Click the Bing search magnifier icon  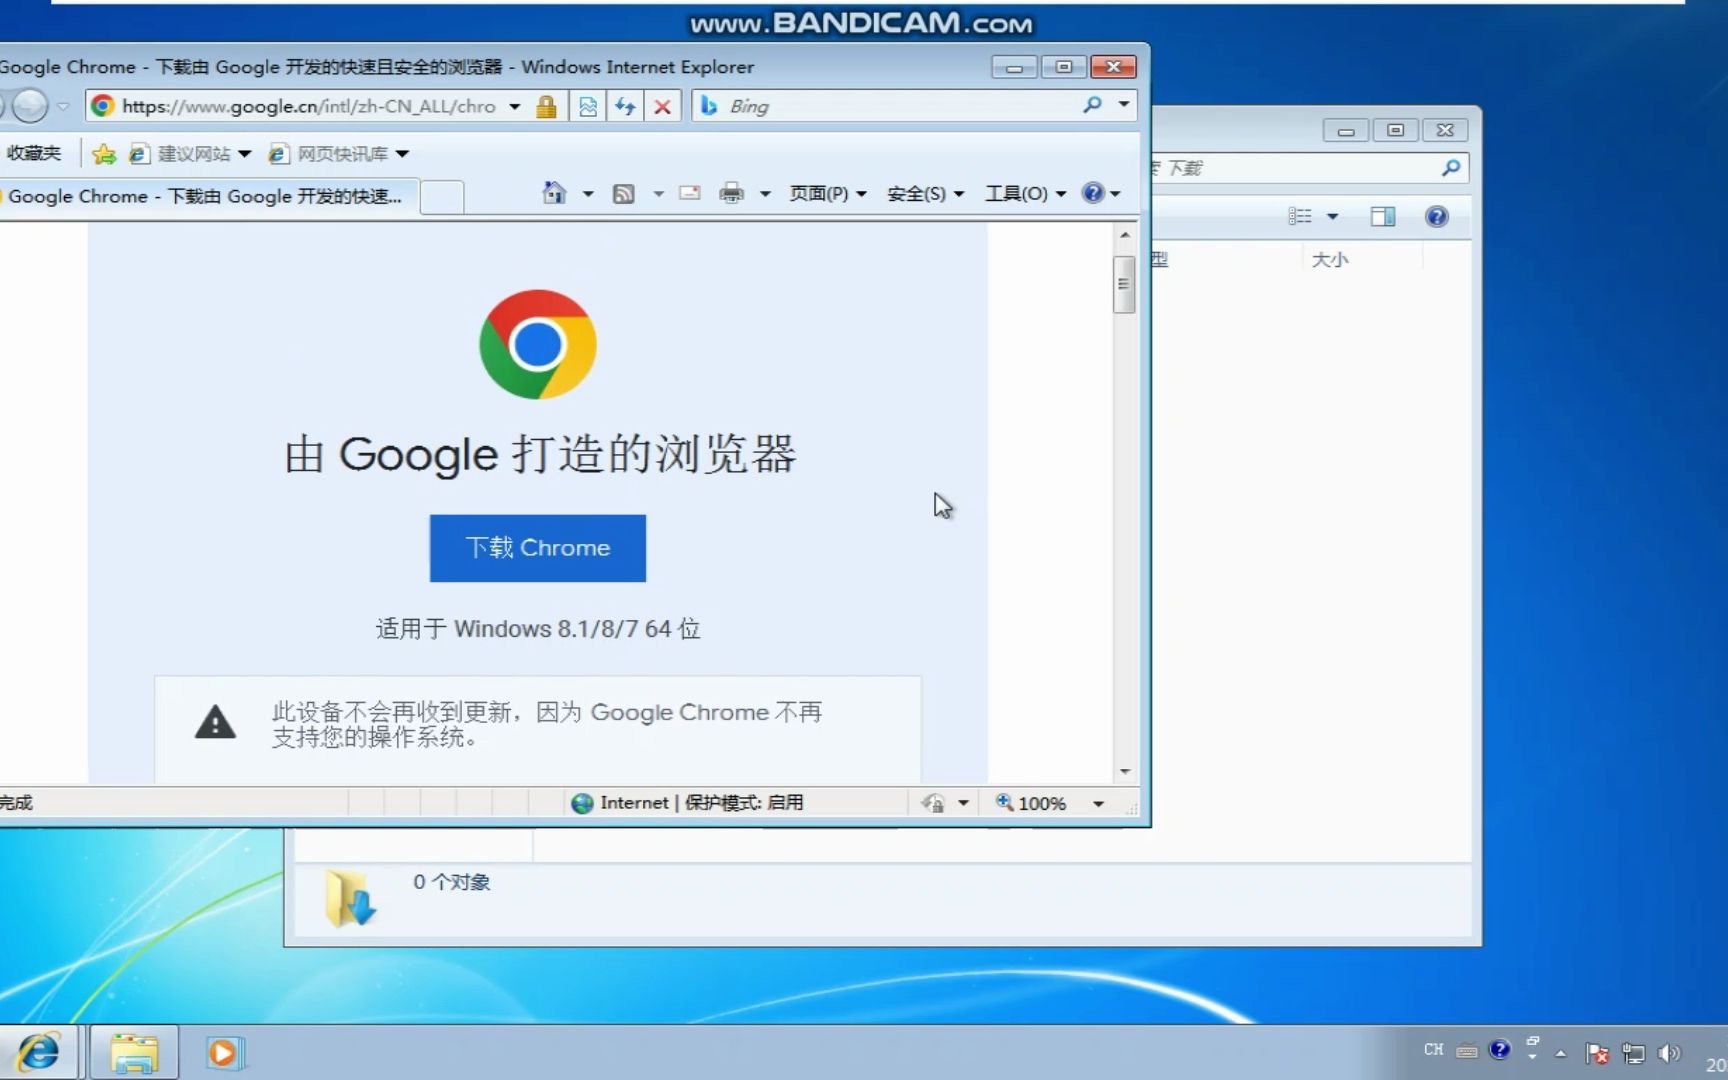tap(1092, 105)
